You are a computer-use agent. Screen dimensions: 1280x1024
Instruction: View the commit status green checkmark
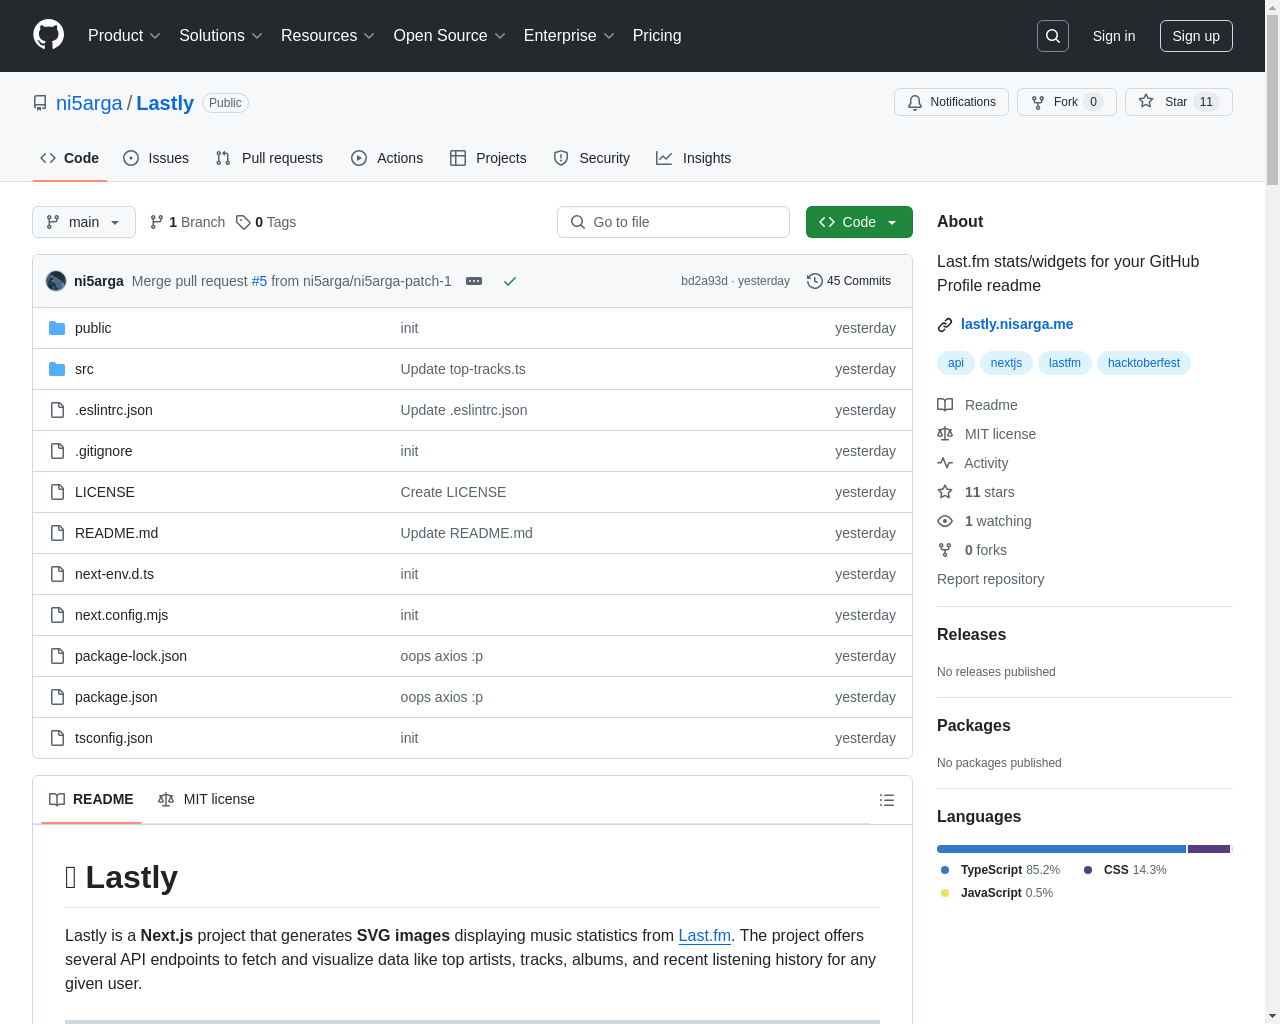click(x=510, y=281)
